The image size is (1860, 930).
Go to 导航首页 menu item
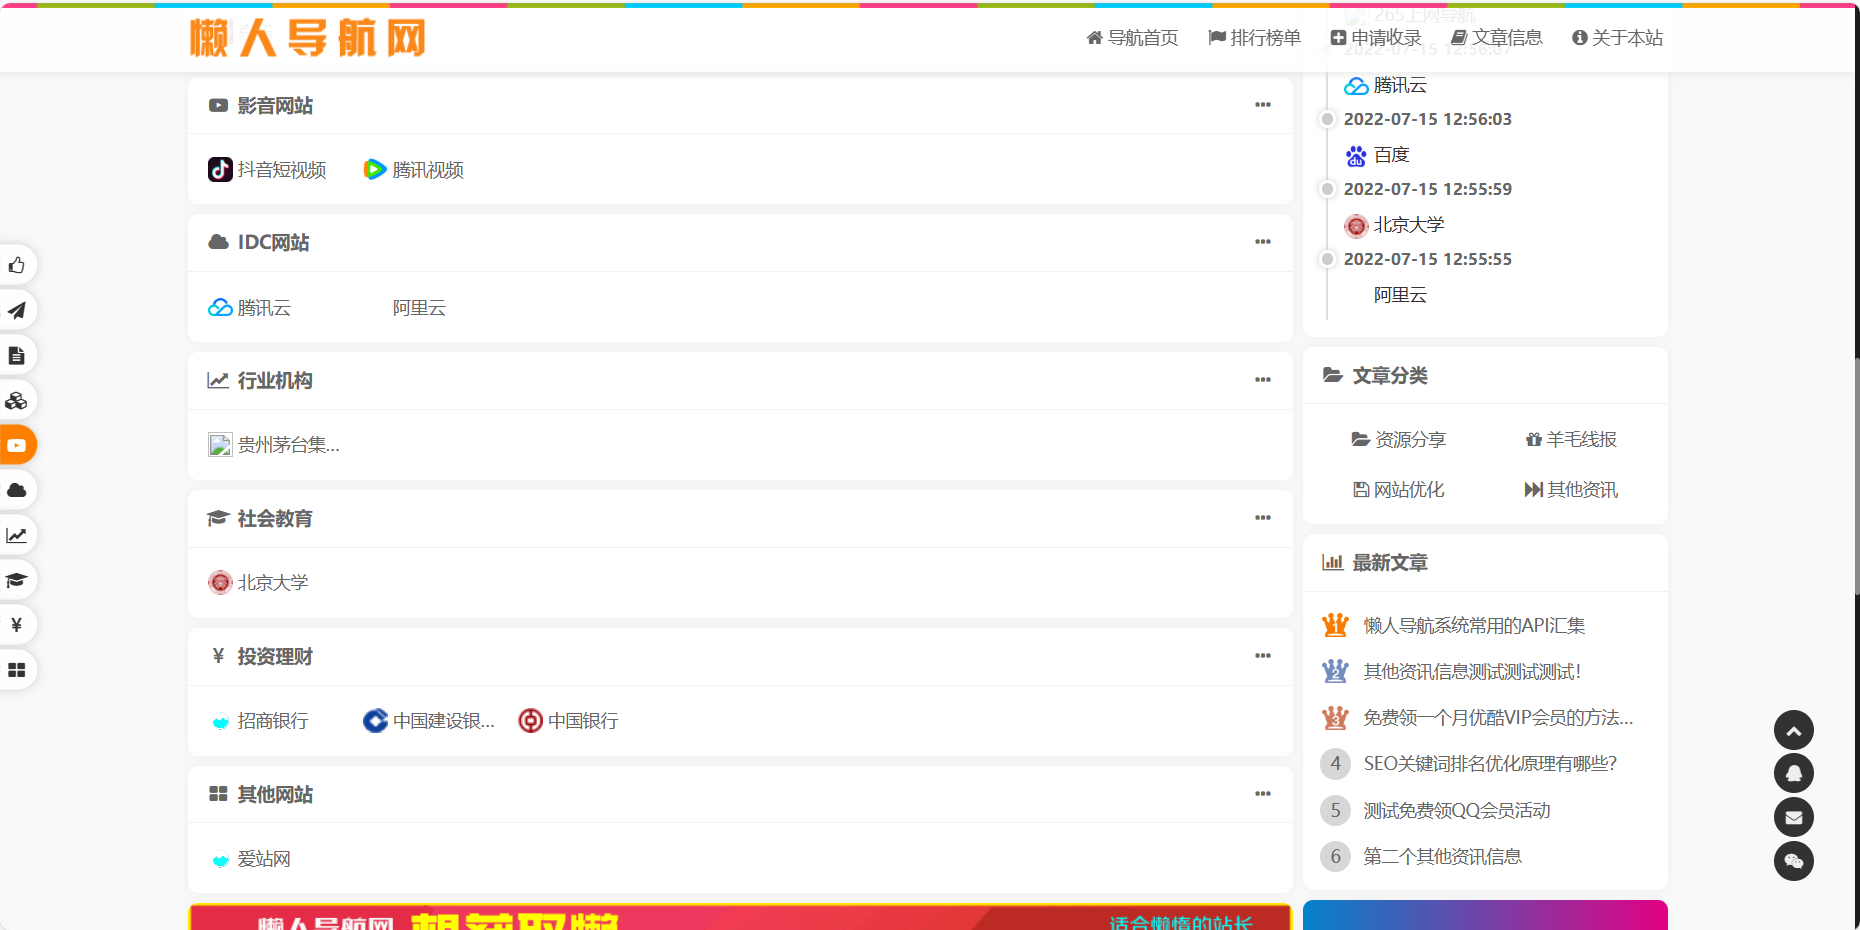(x=1132, y=38)
